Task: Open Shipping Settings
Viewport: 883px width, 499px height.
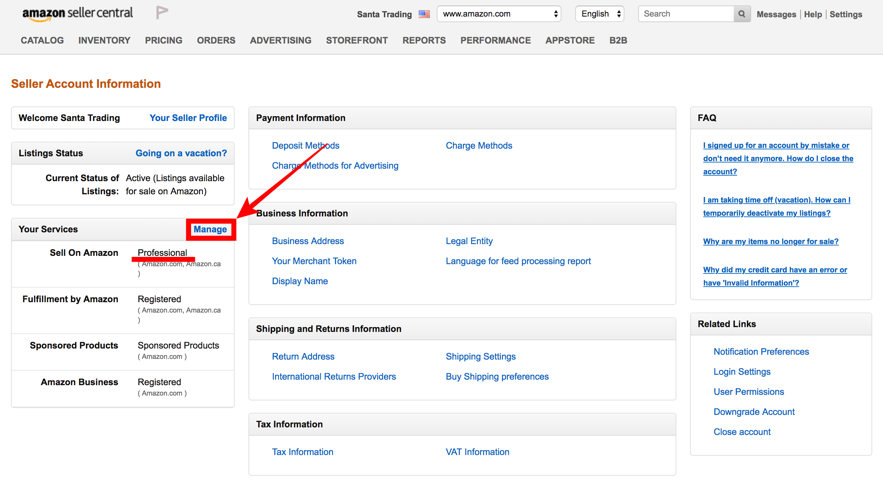Action: pos(481,357)
